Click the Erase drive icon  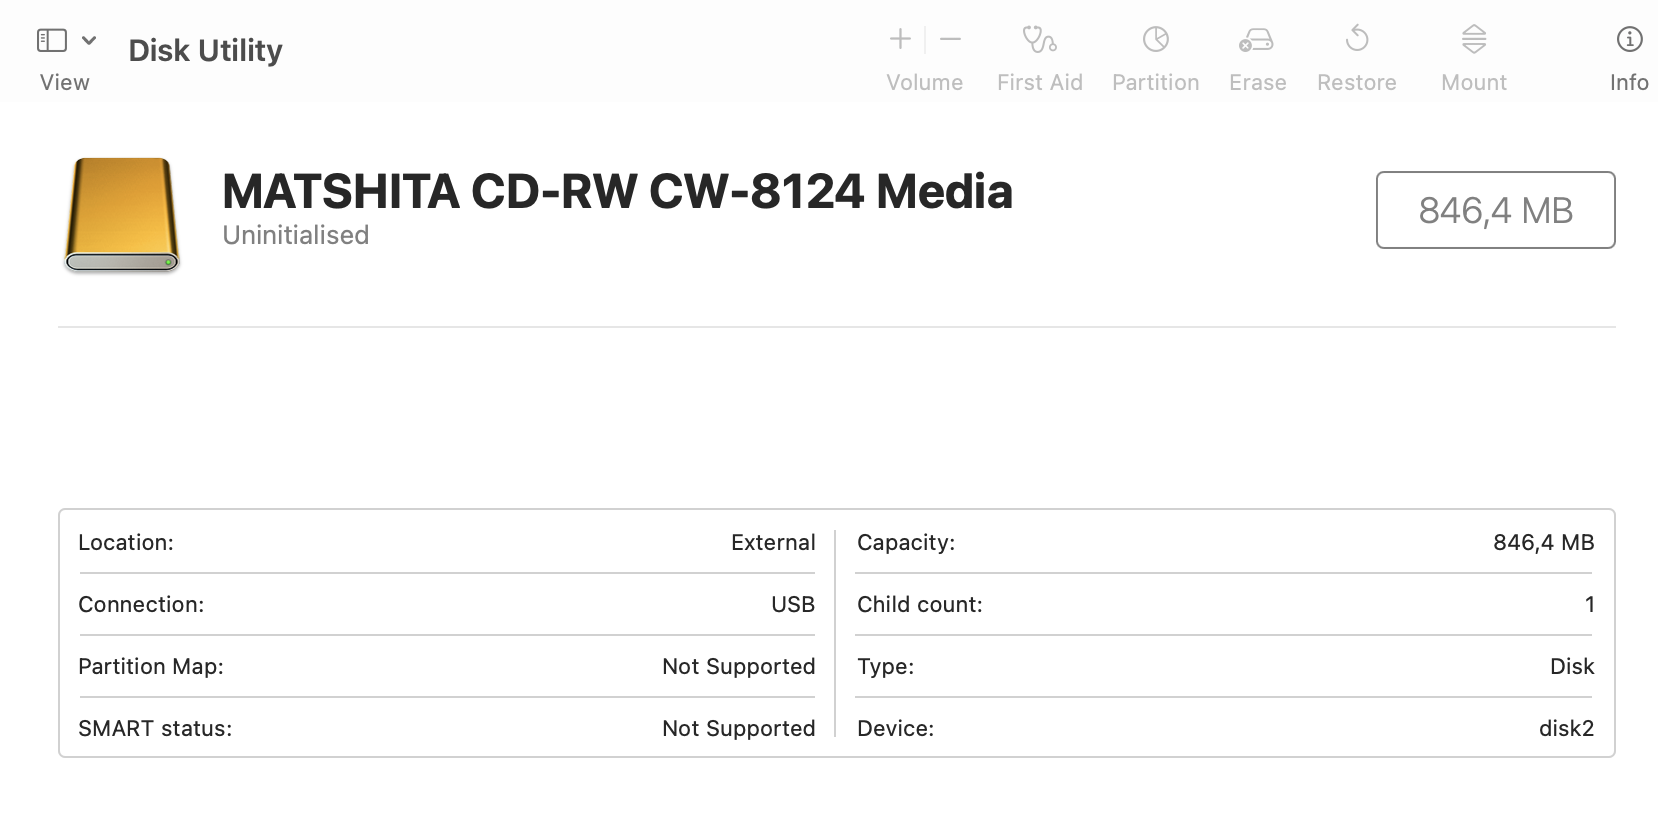(x=1256, y=40)
